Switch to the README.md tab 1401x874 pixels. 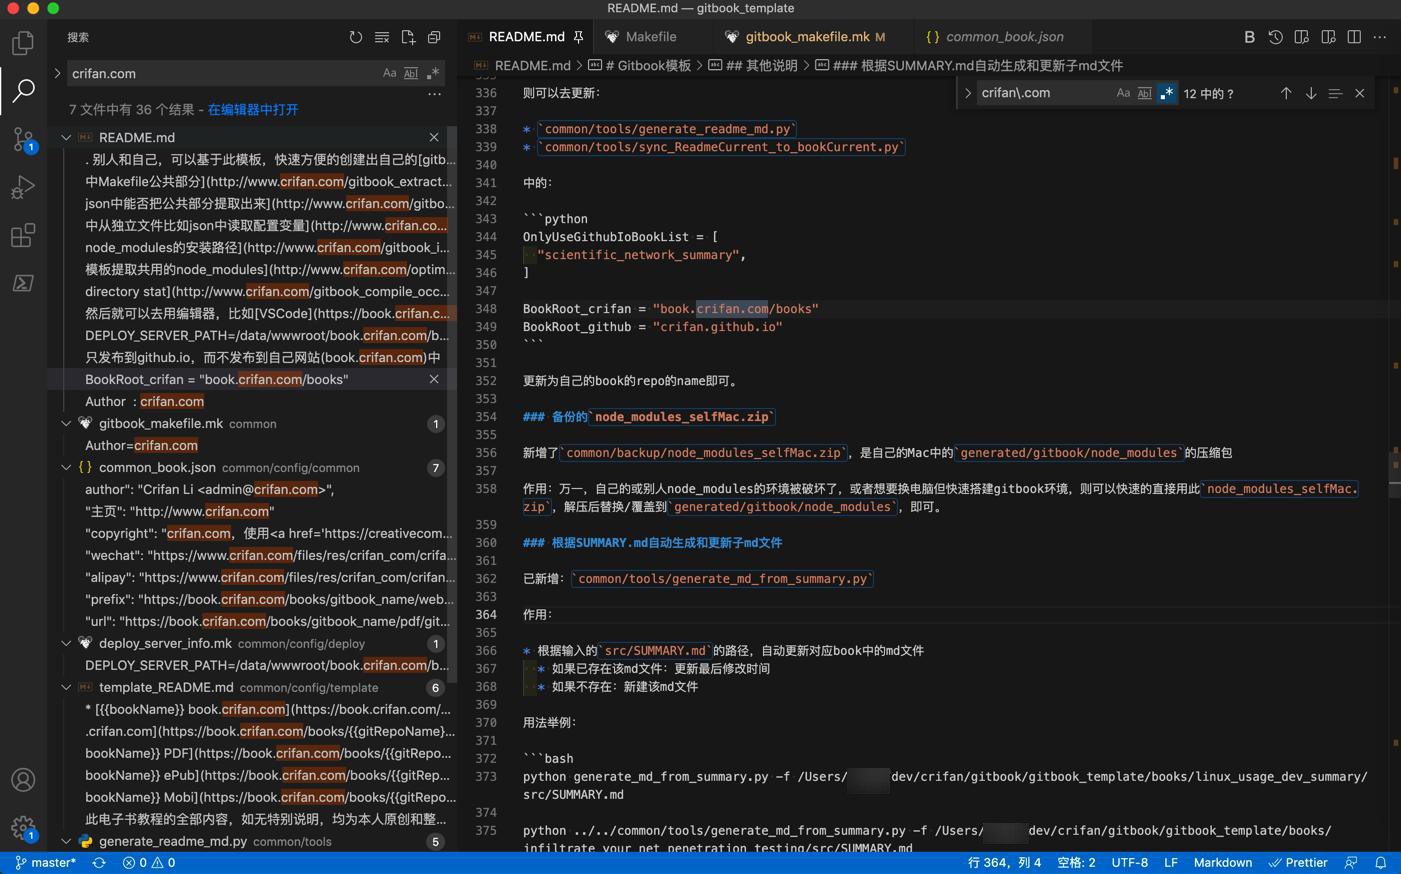527,37
